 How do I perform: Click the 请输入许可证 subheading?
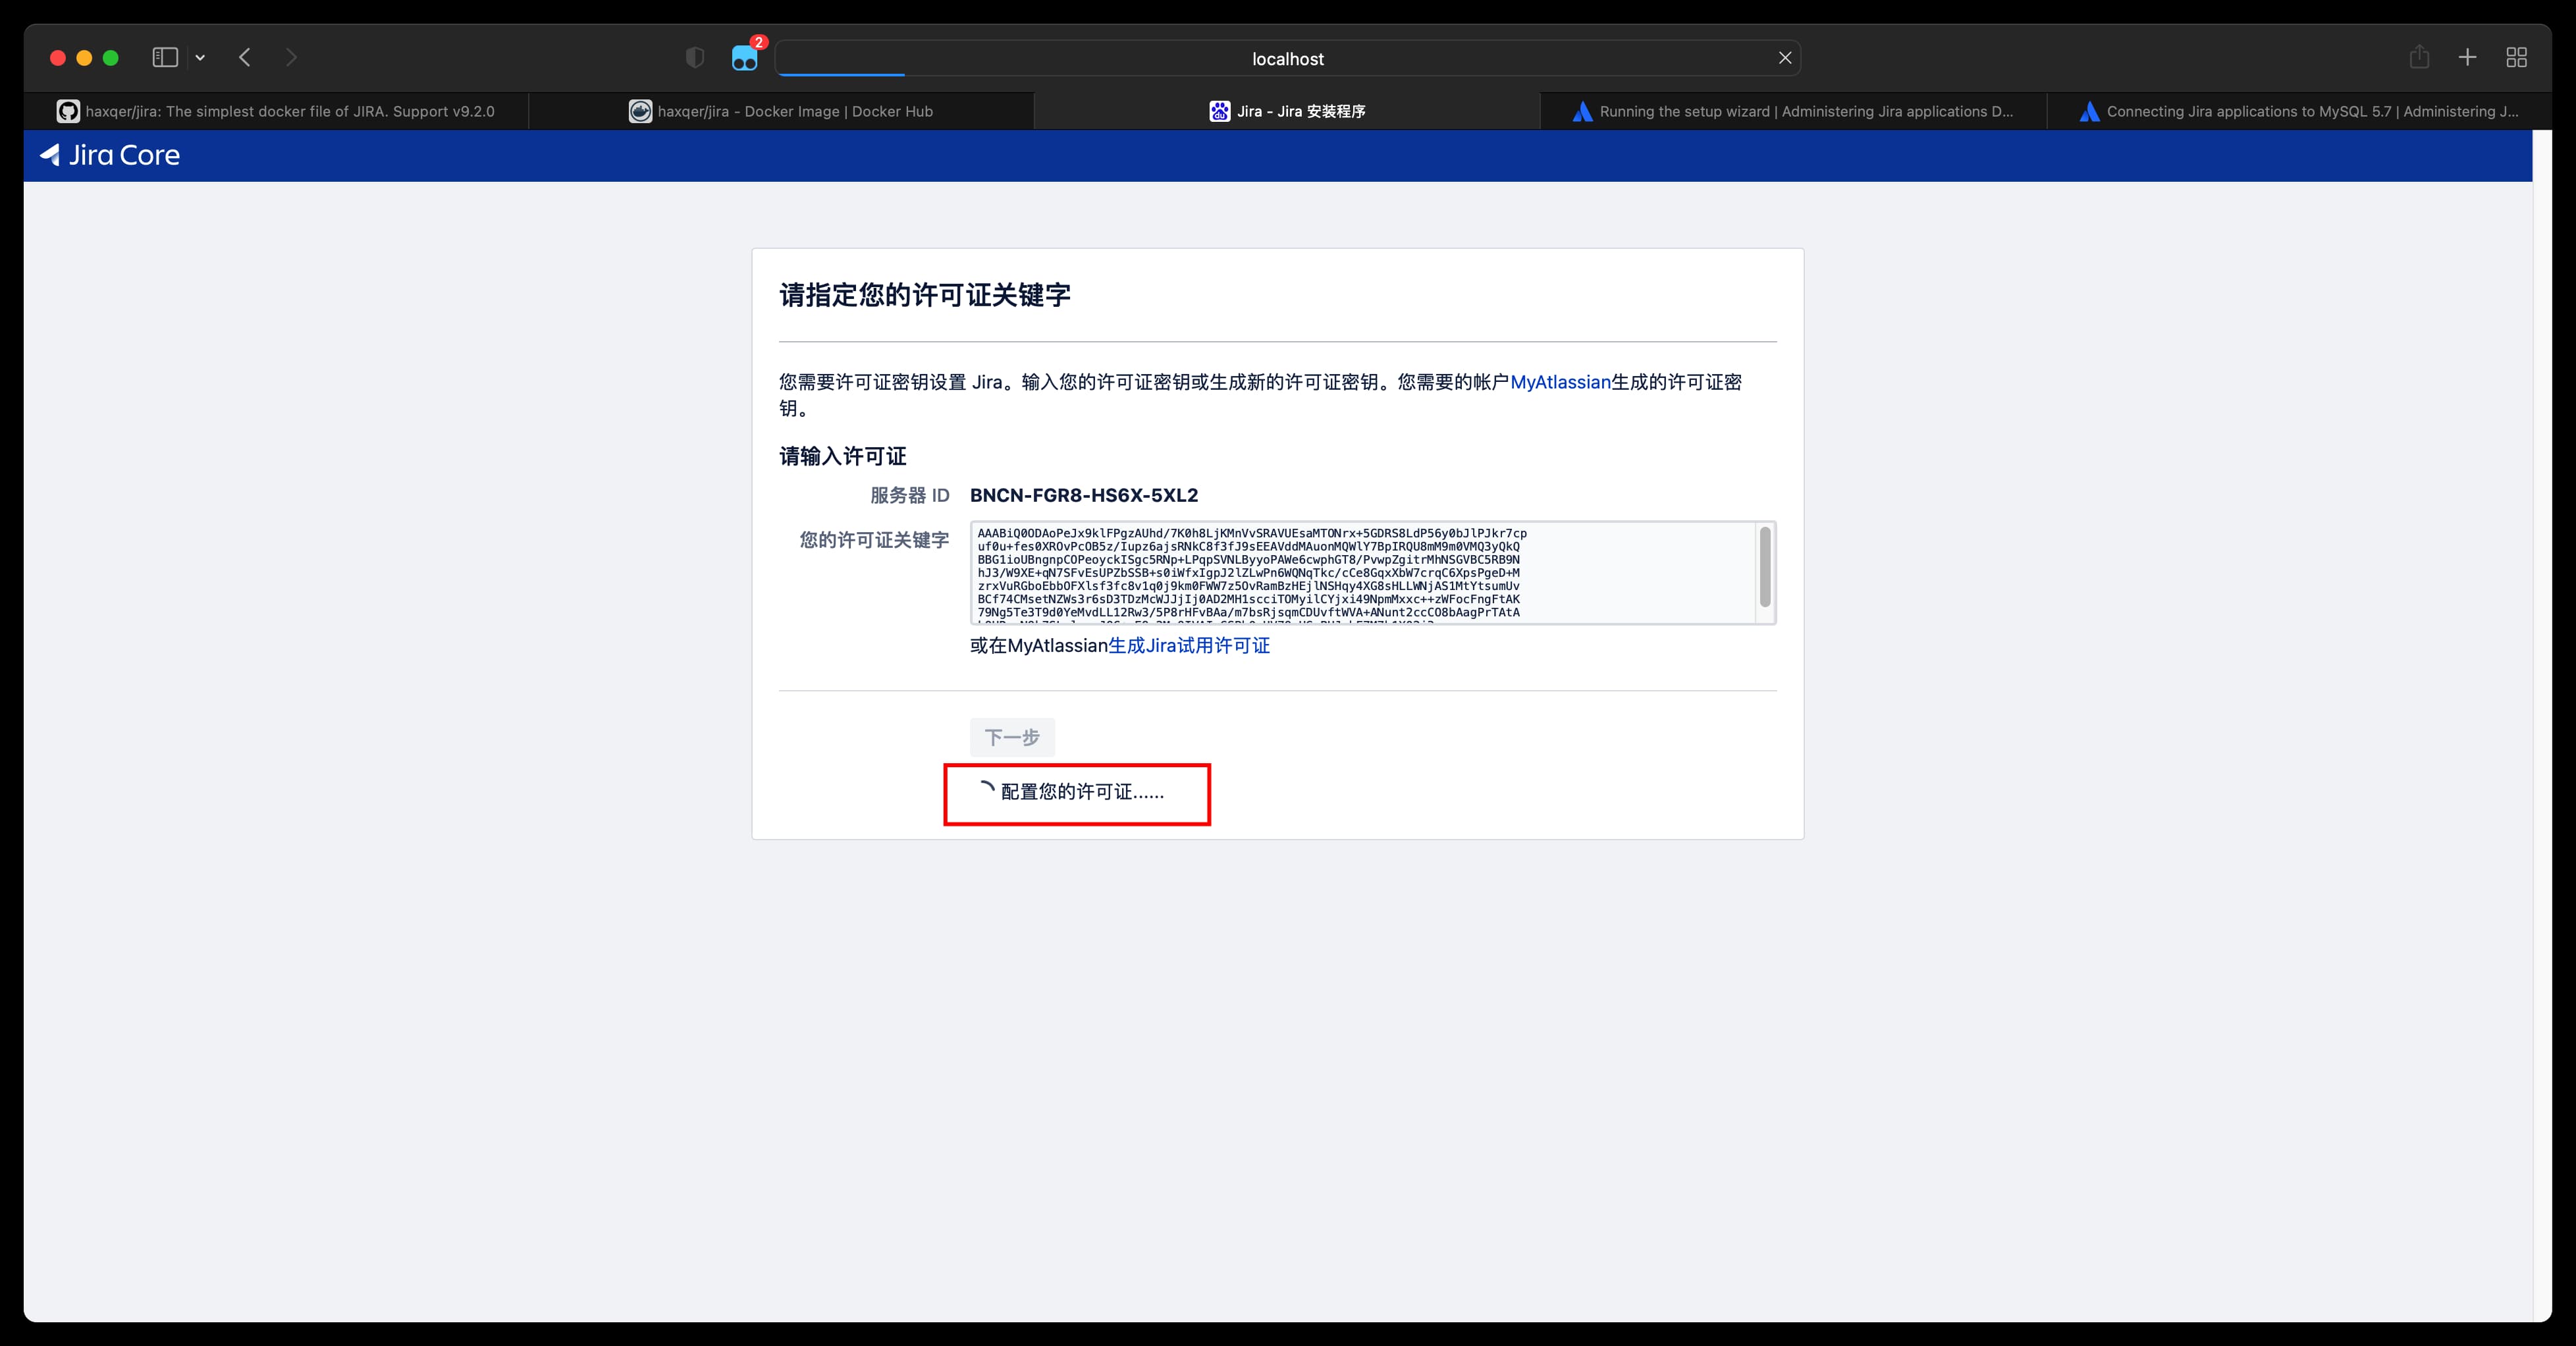843,456
